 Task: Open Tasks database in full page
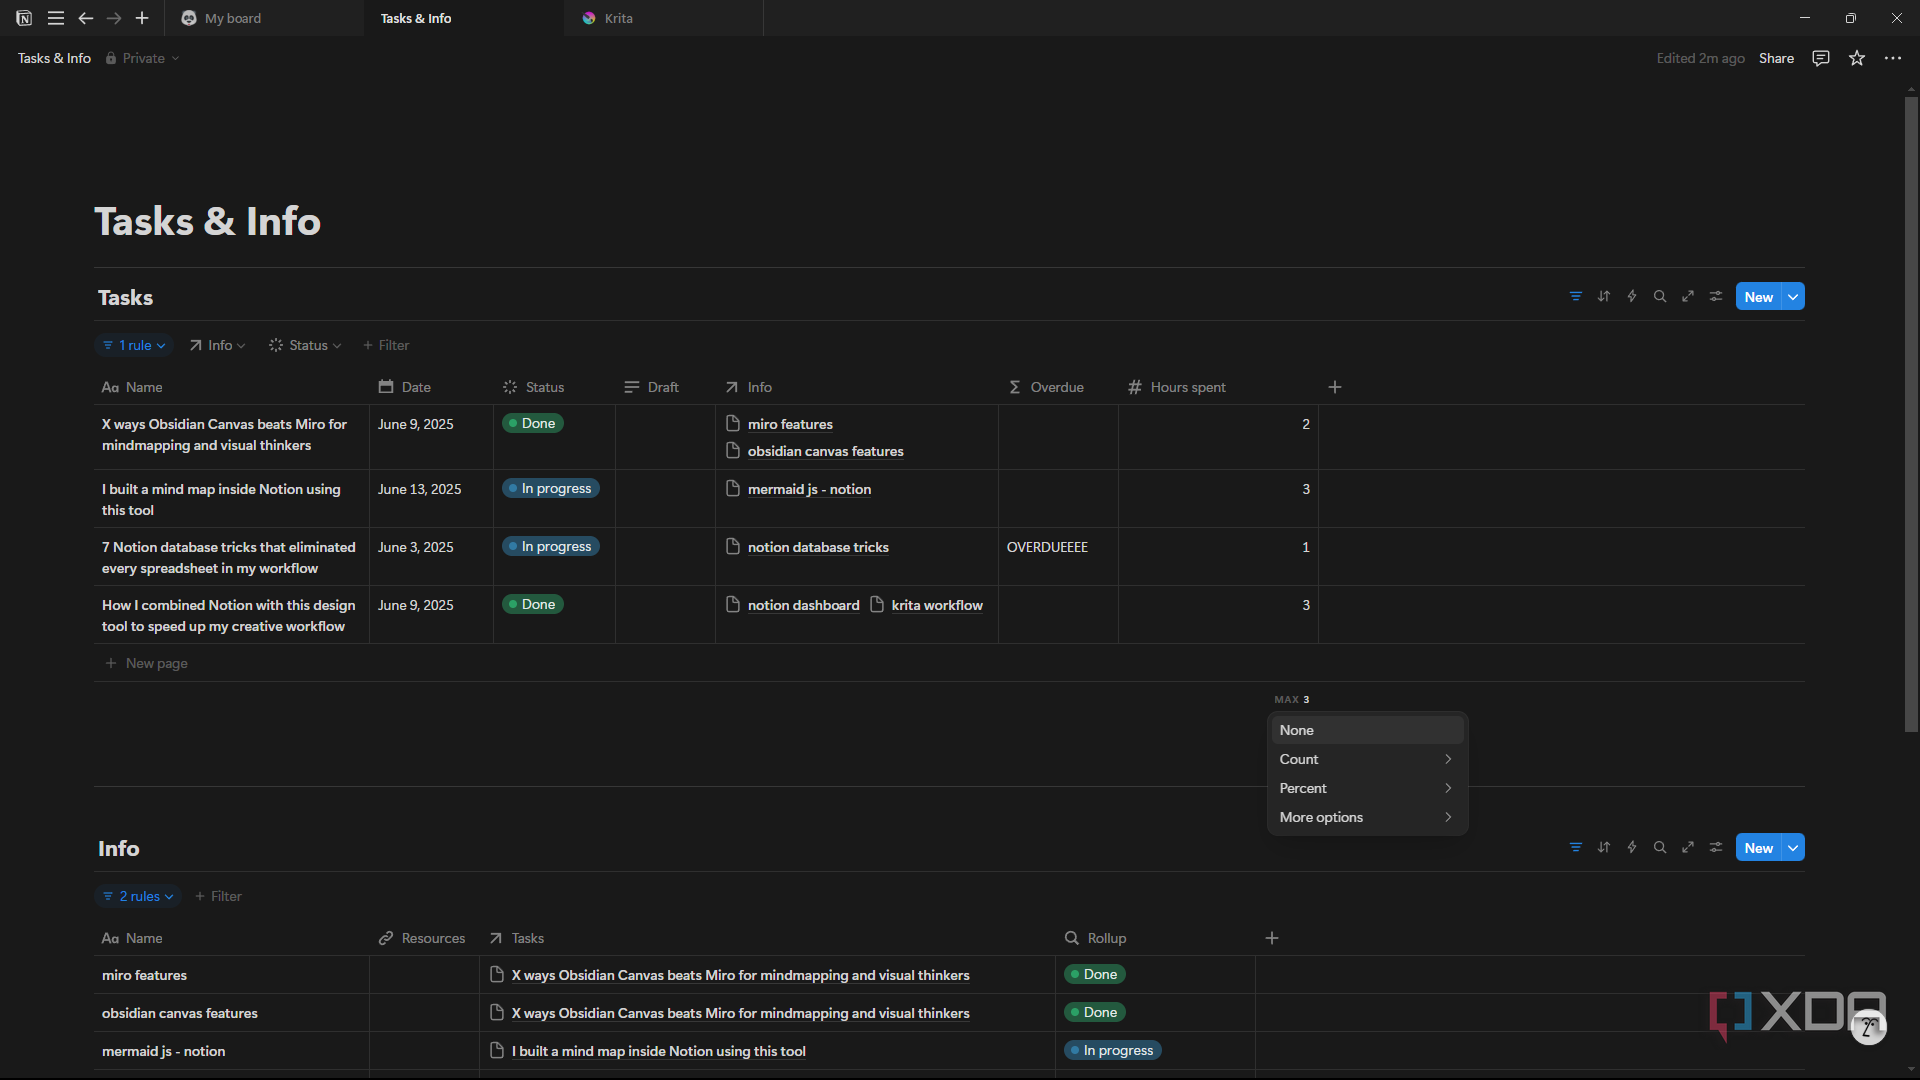click(1688, 296)
